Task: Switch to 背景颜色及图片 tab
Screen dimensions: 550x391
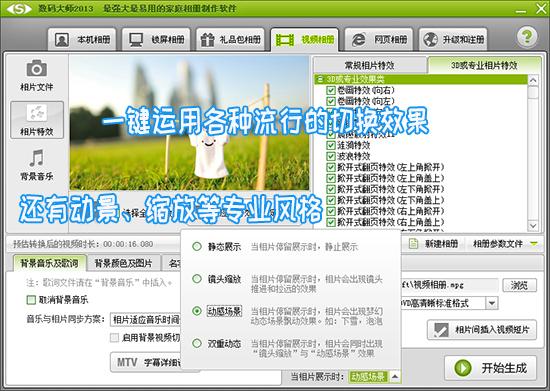Action: point(123,263)
